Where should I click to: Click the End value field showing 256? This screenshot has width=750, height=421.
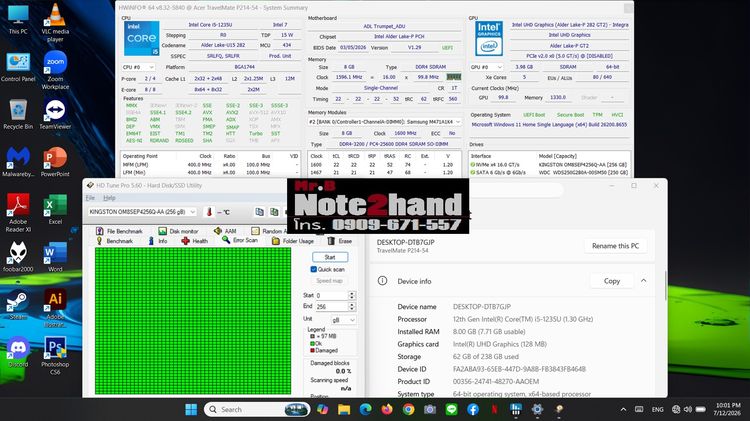click(x=332, y=307)
